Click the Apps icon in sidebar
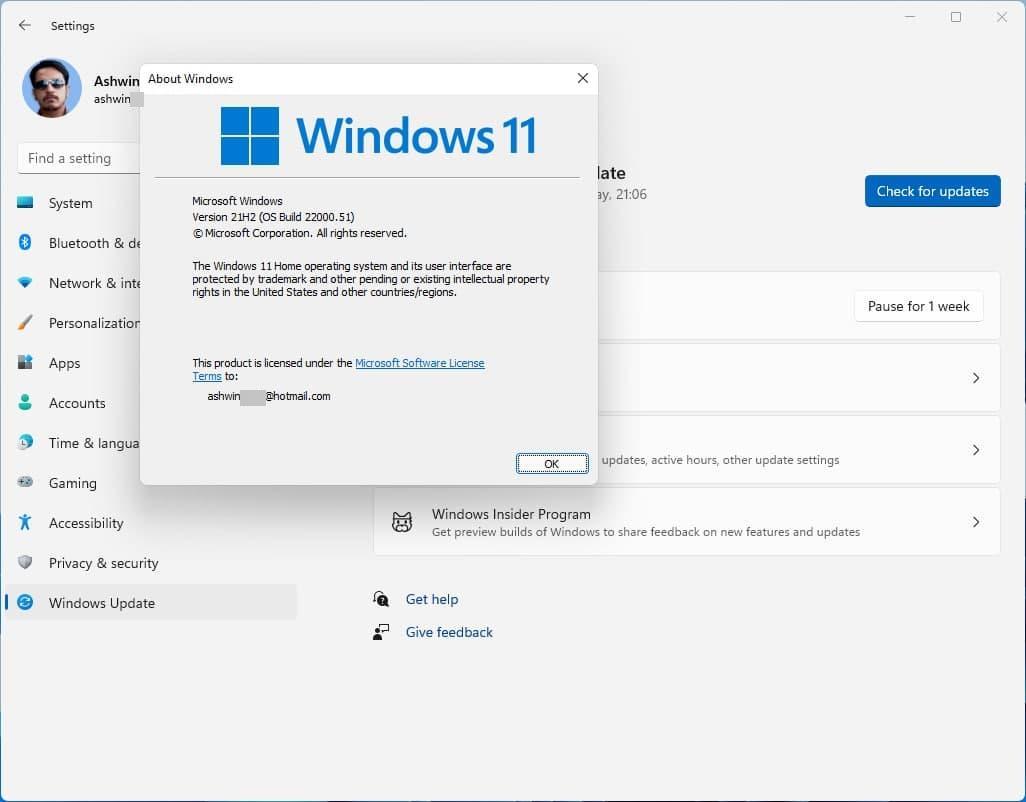This screenshot has height=802, width=1026. [25, 363]
